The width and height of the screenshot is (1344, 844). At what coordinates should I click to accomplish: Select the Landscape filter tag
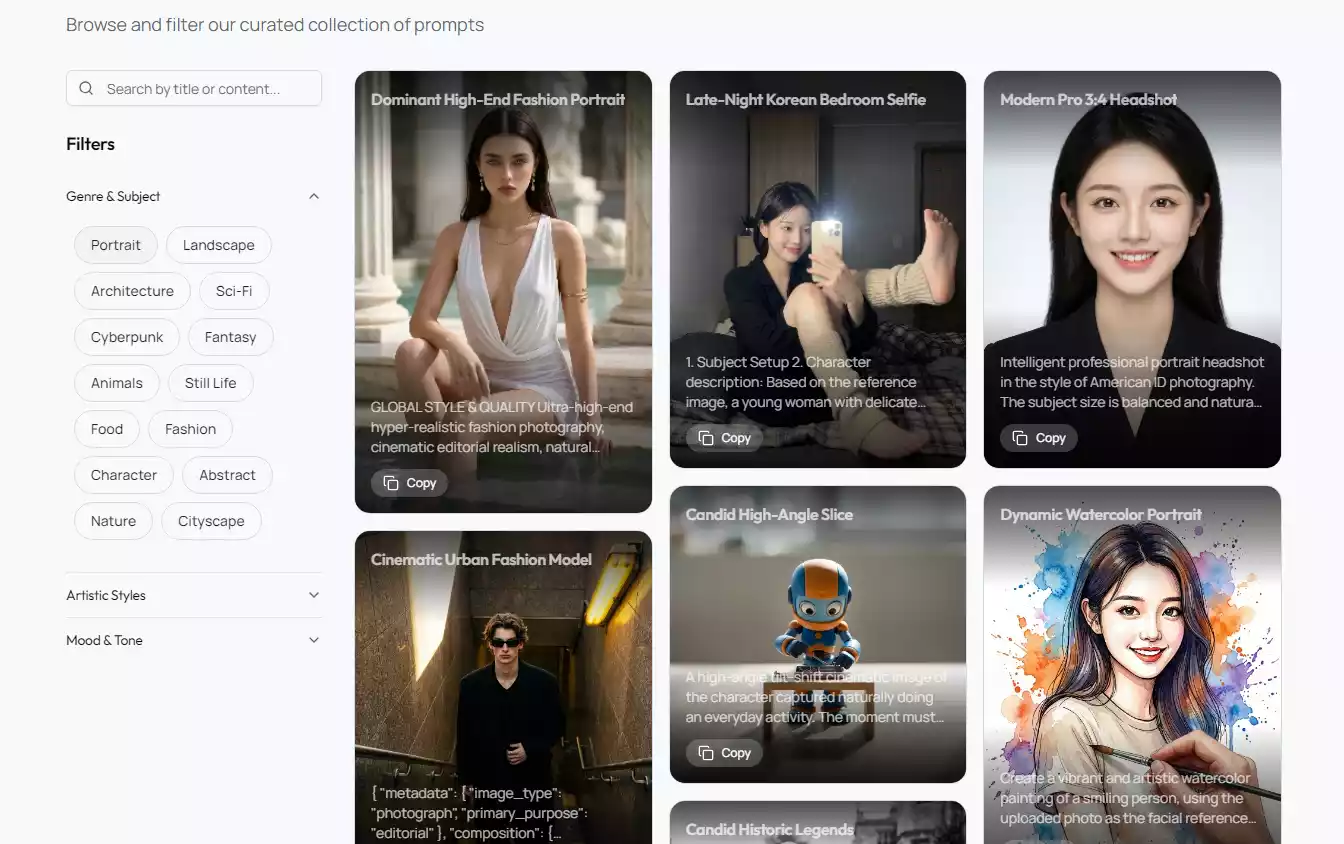(x=218, y=245)
